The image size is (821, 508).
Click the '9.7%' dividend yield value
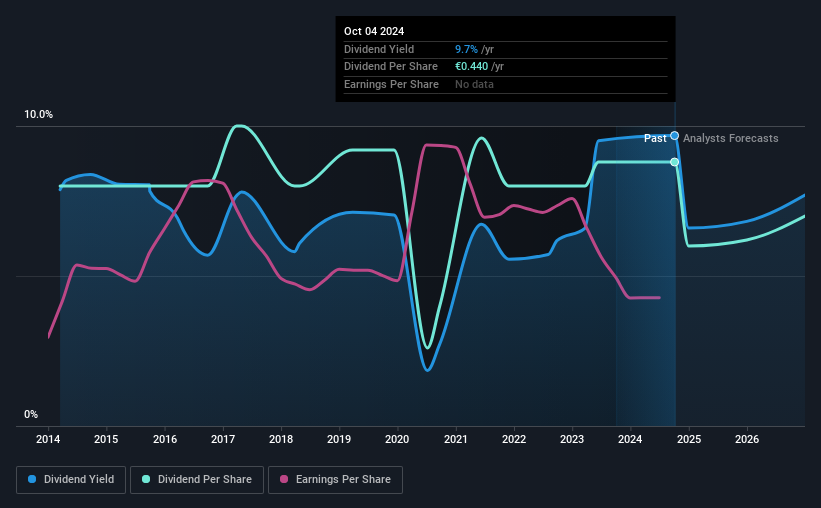(466, 49)
